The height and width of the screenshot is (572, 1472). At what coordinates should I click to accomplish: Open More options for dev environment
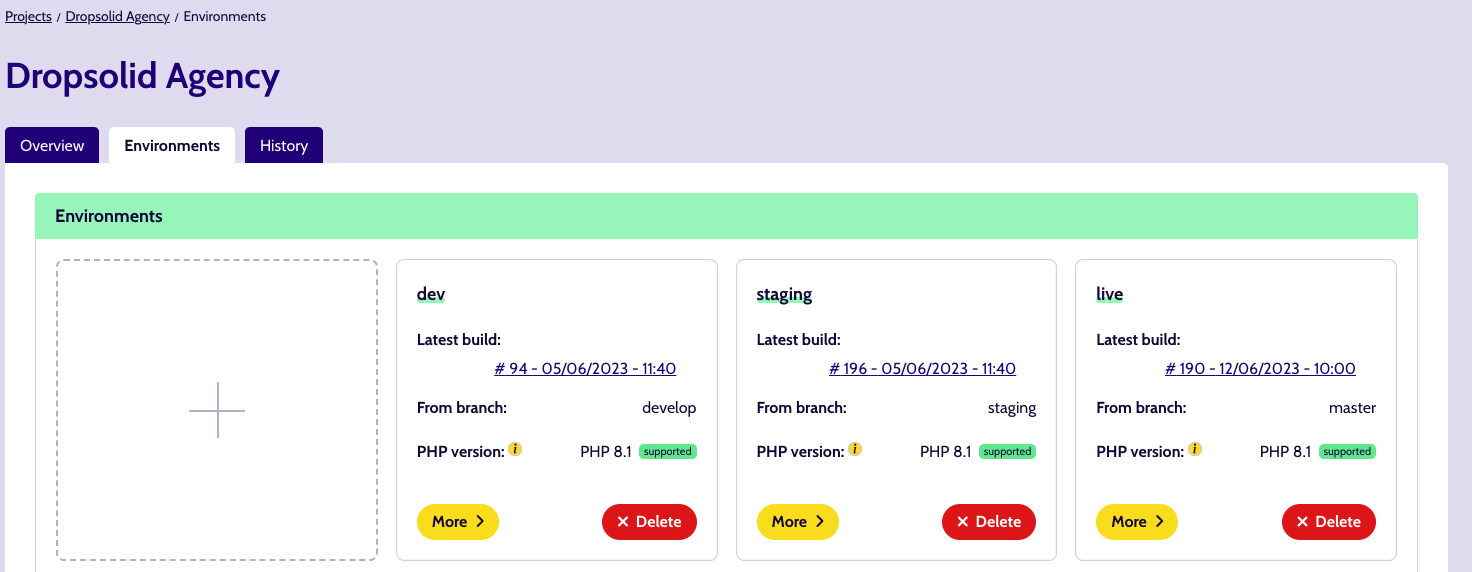[458, 521]
